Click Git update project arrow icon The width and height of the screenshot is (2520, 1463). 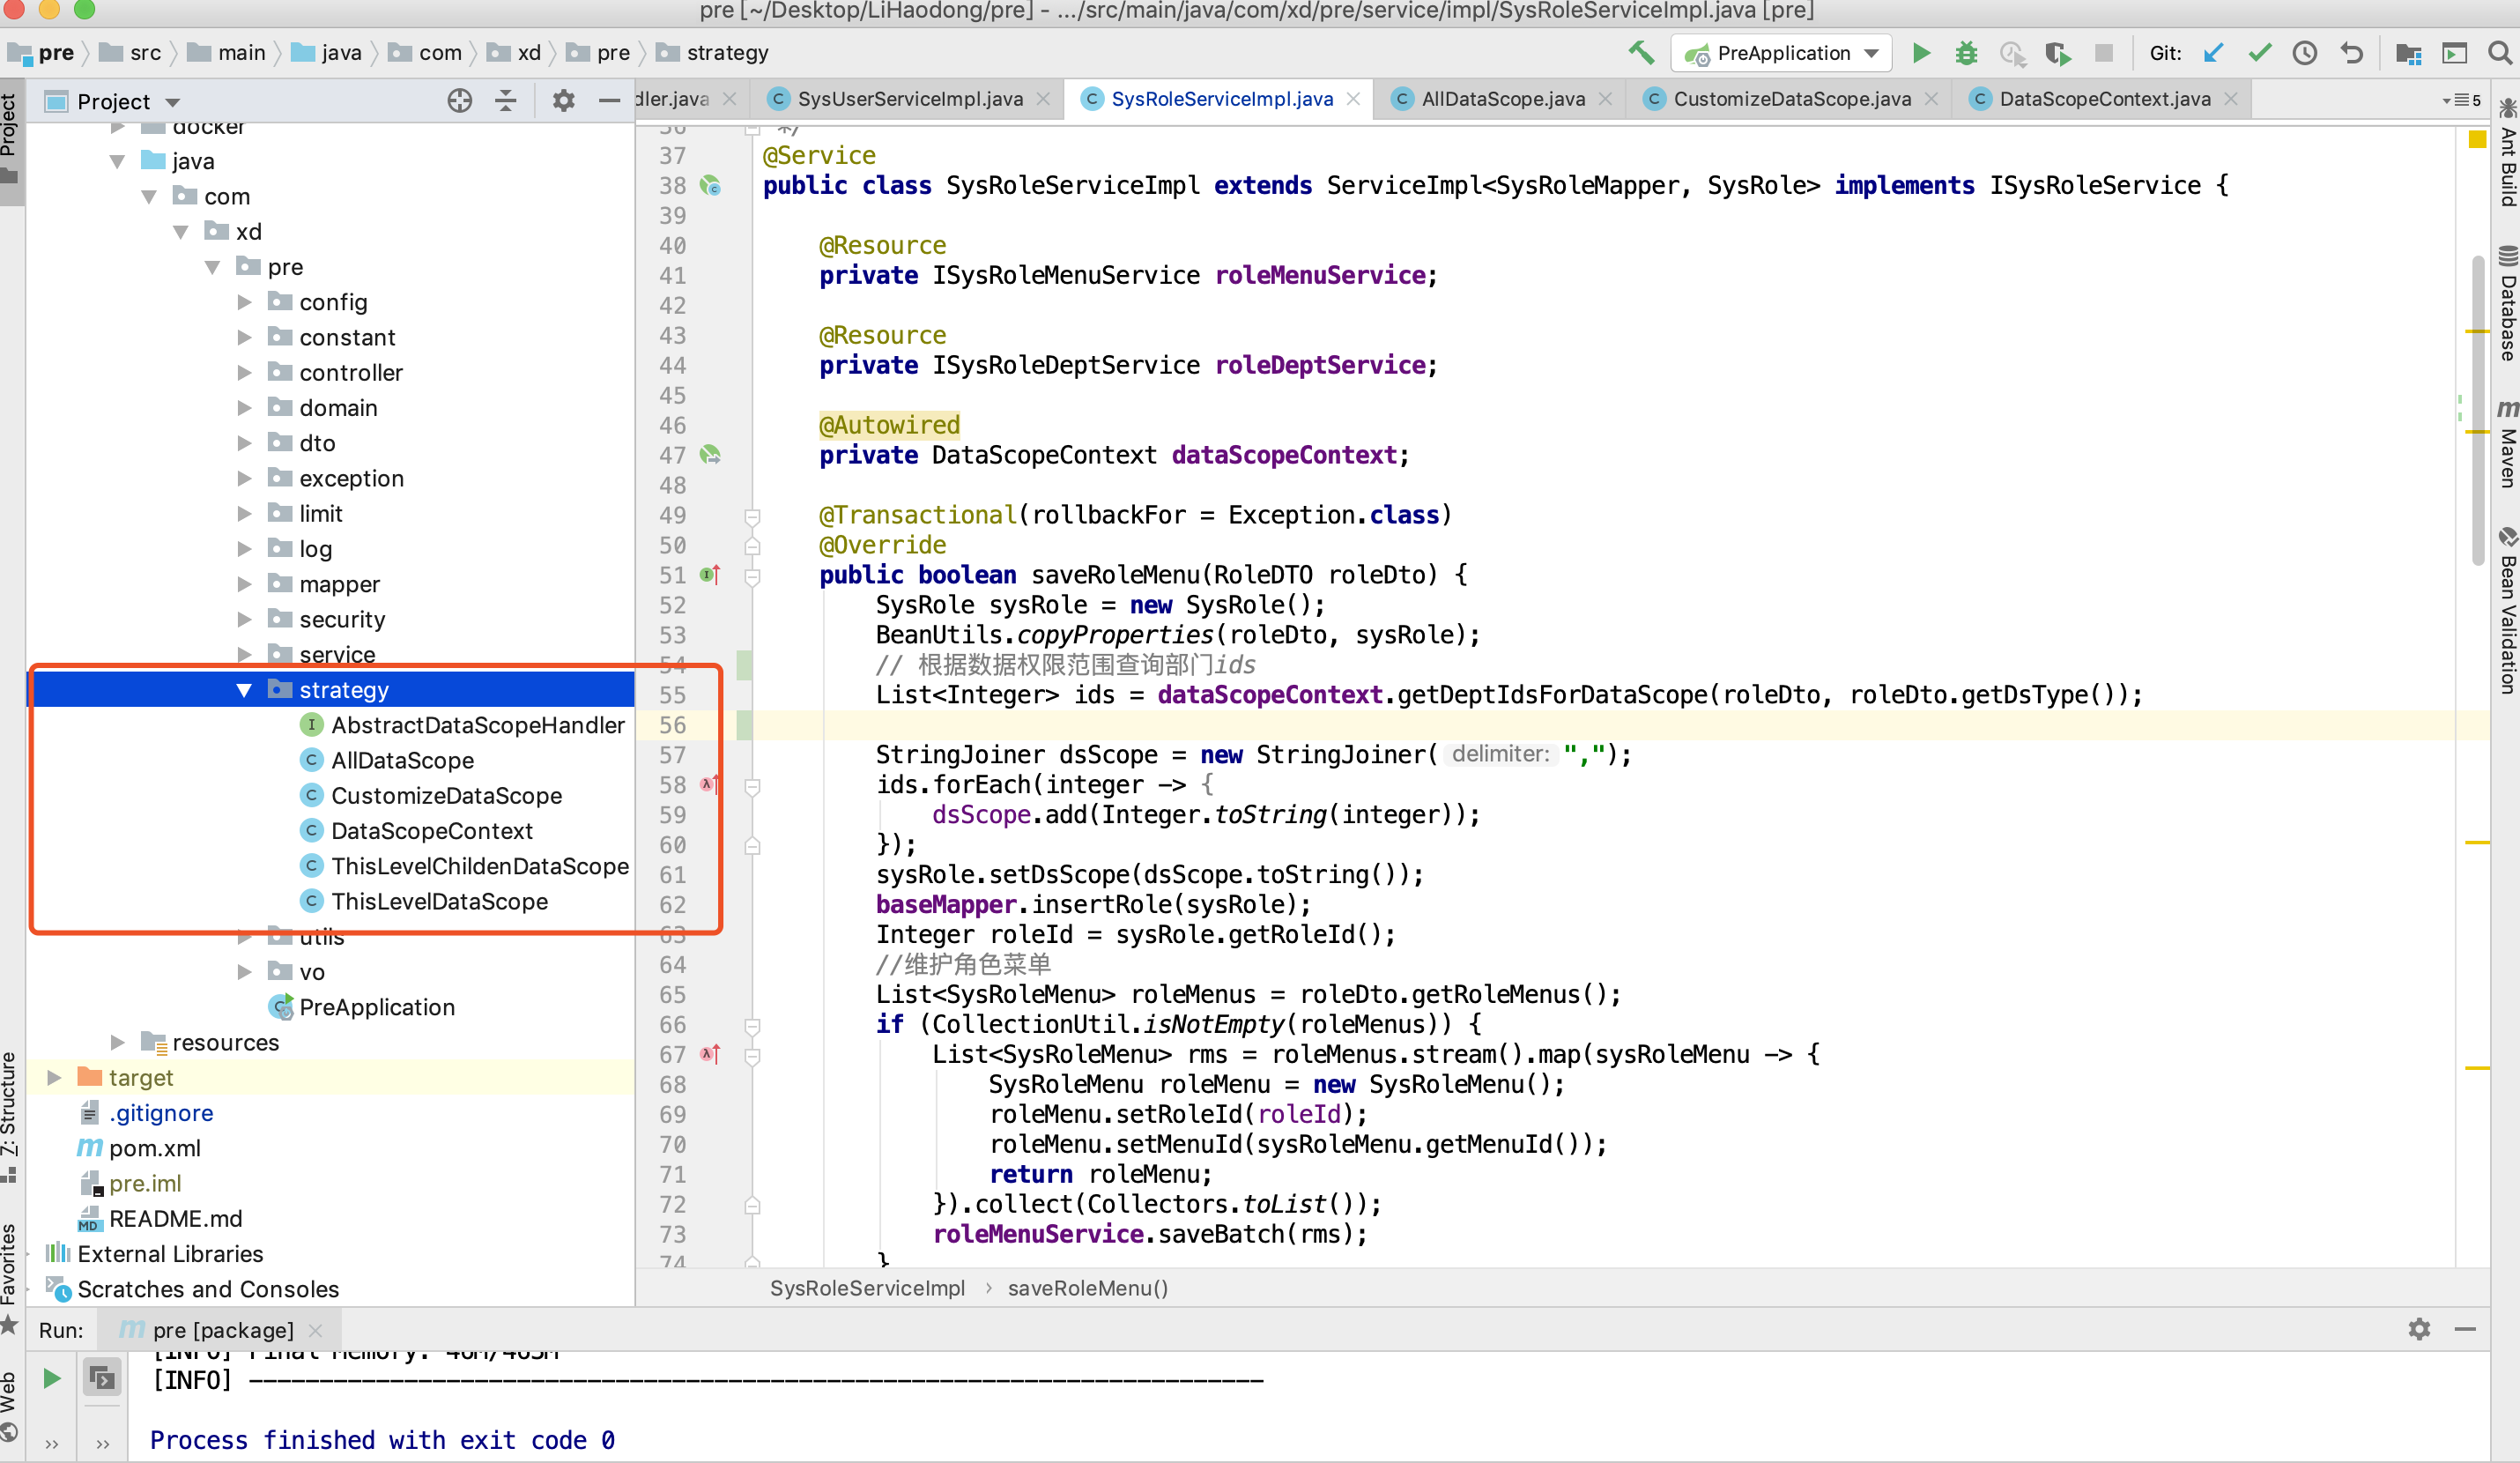point(2214,53)
